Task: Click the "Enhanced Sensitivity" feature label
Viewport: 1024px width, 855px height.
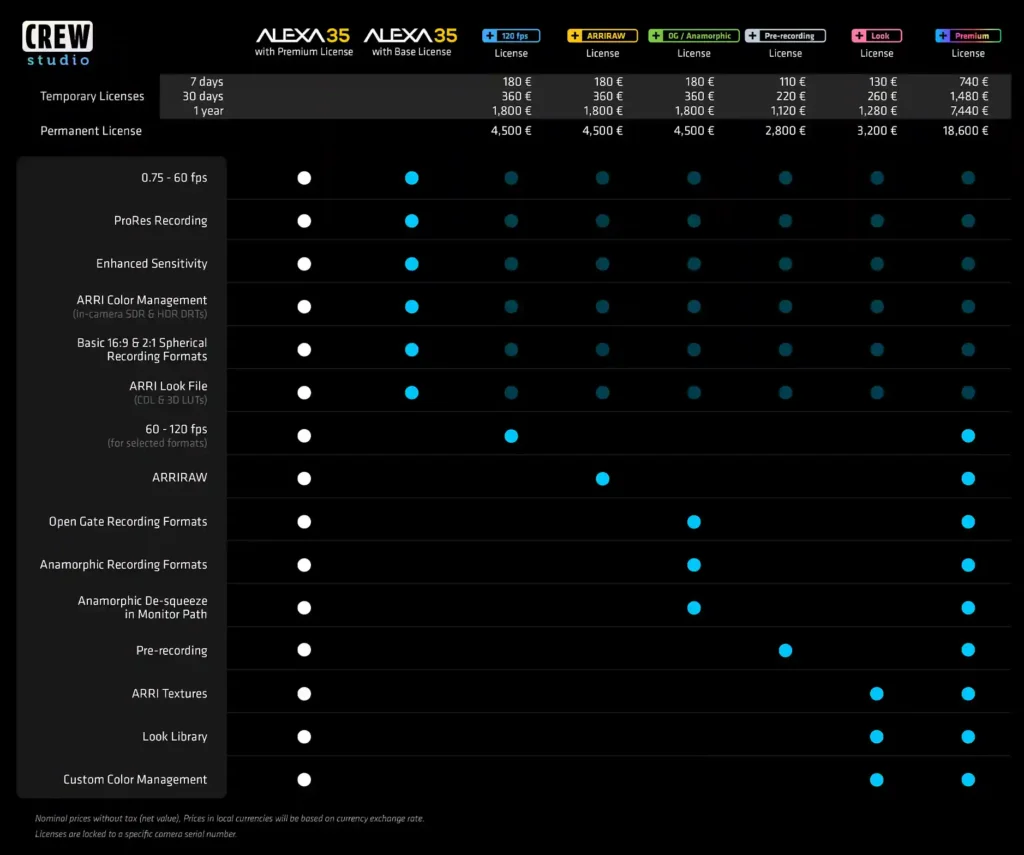Action: 152,263
